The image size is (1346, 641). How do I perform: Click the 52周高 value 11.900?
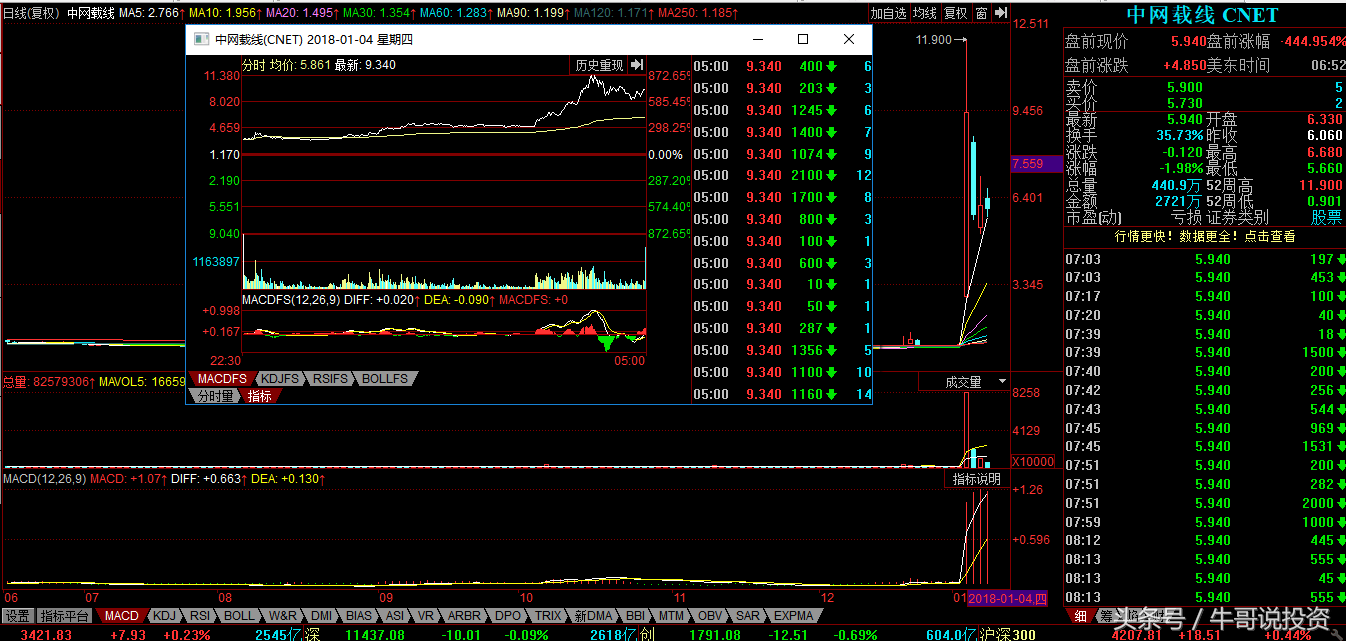tap(1320, 185)
